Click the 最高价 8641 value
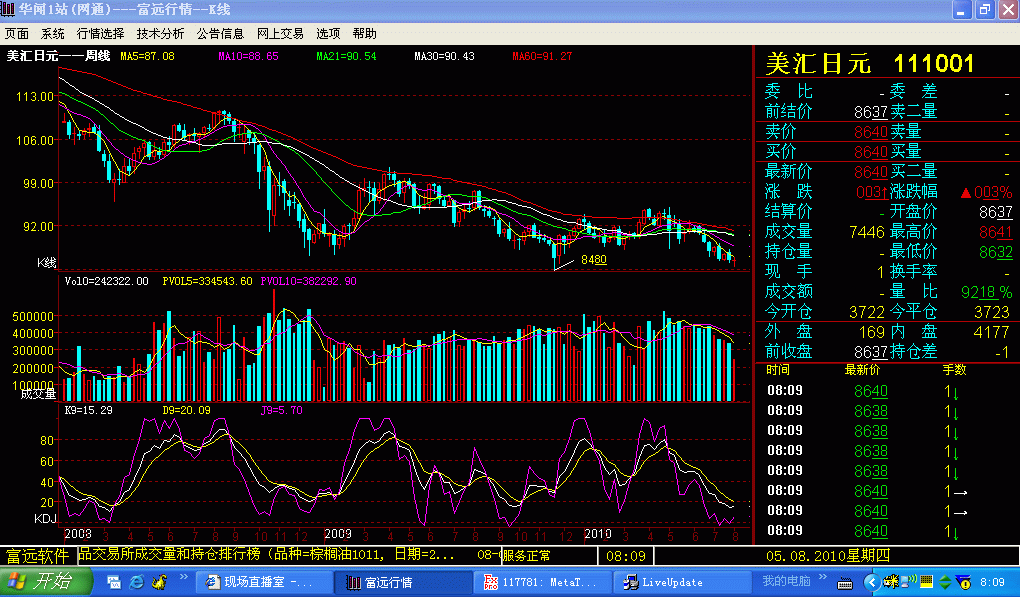The height and width of the screenshot is (597, 1020). click(995, 232)
